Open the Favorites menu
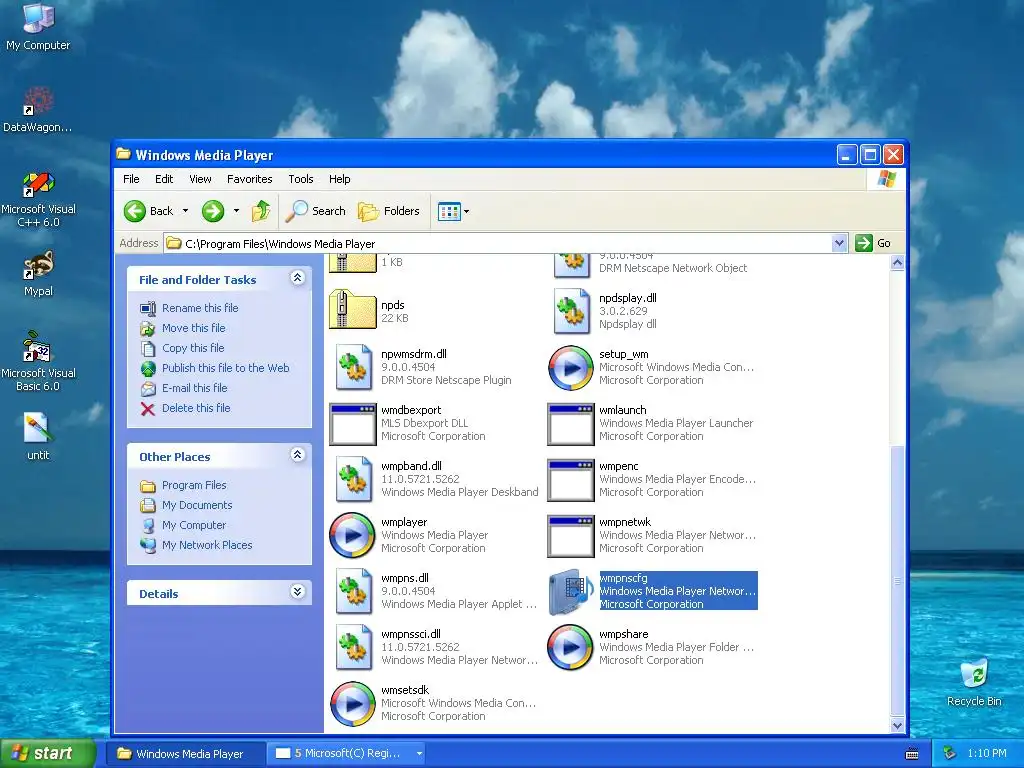Viewport: 1024px width, 768px height. tap(249, 179)
